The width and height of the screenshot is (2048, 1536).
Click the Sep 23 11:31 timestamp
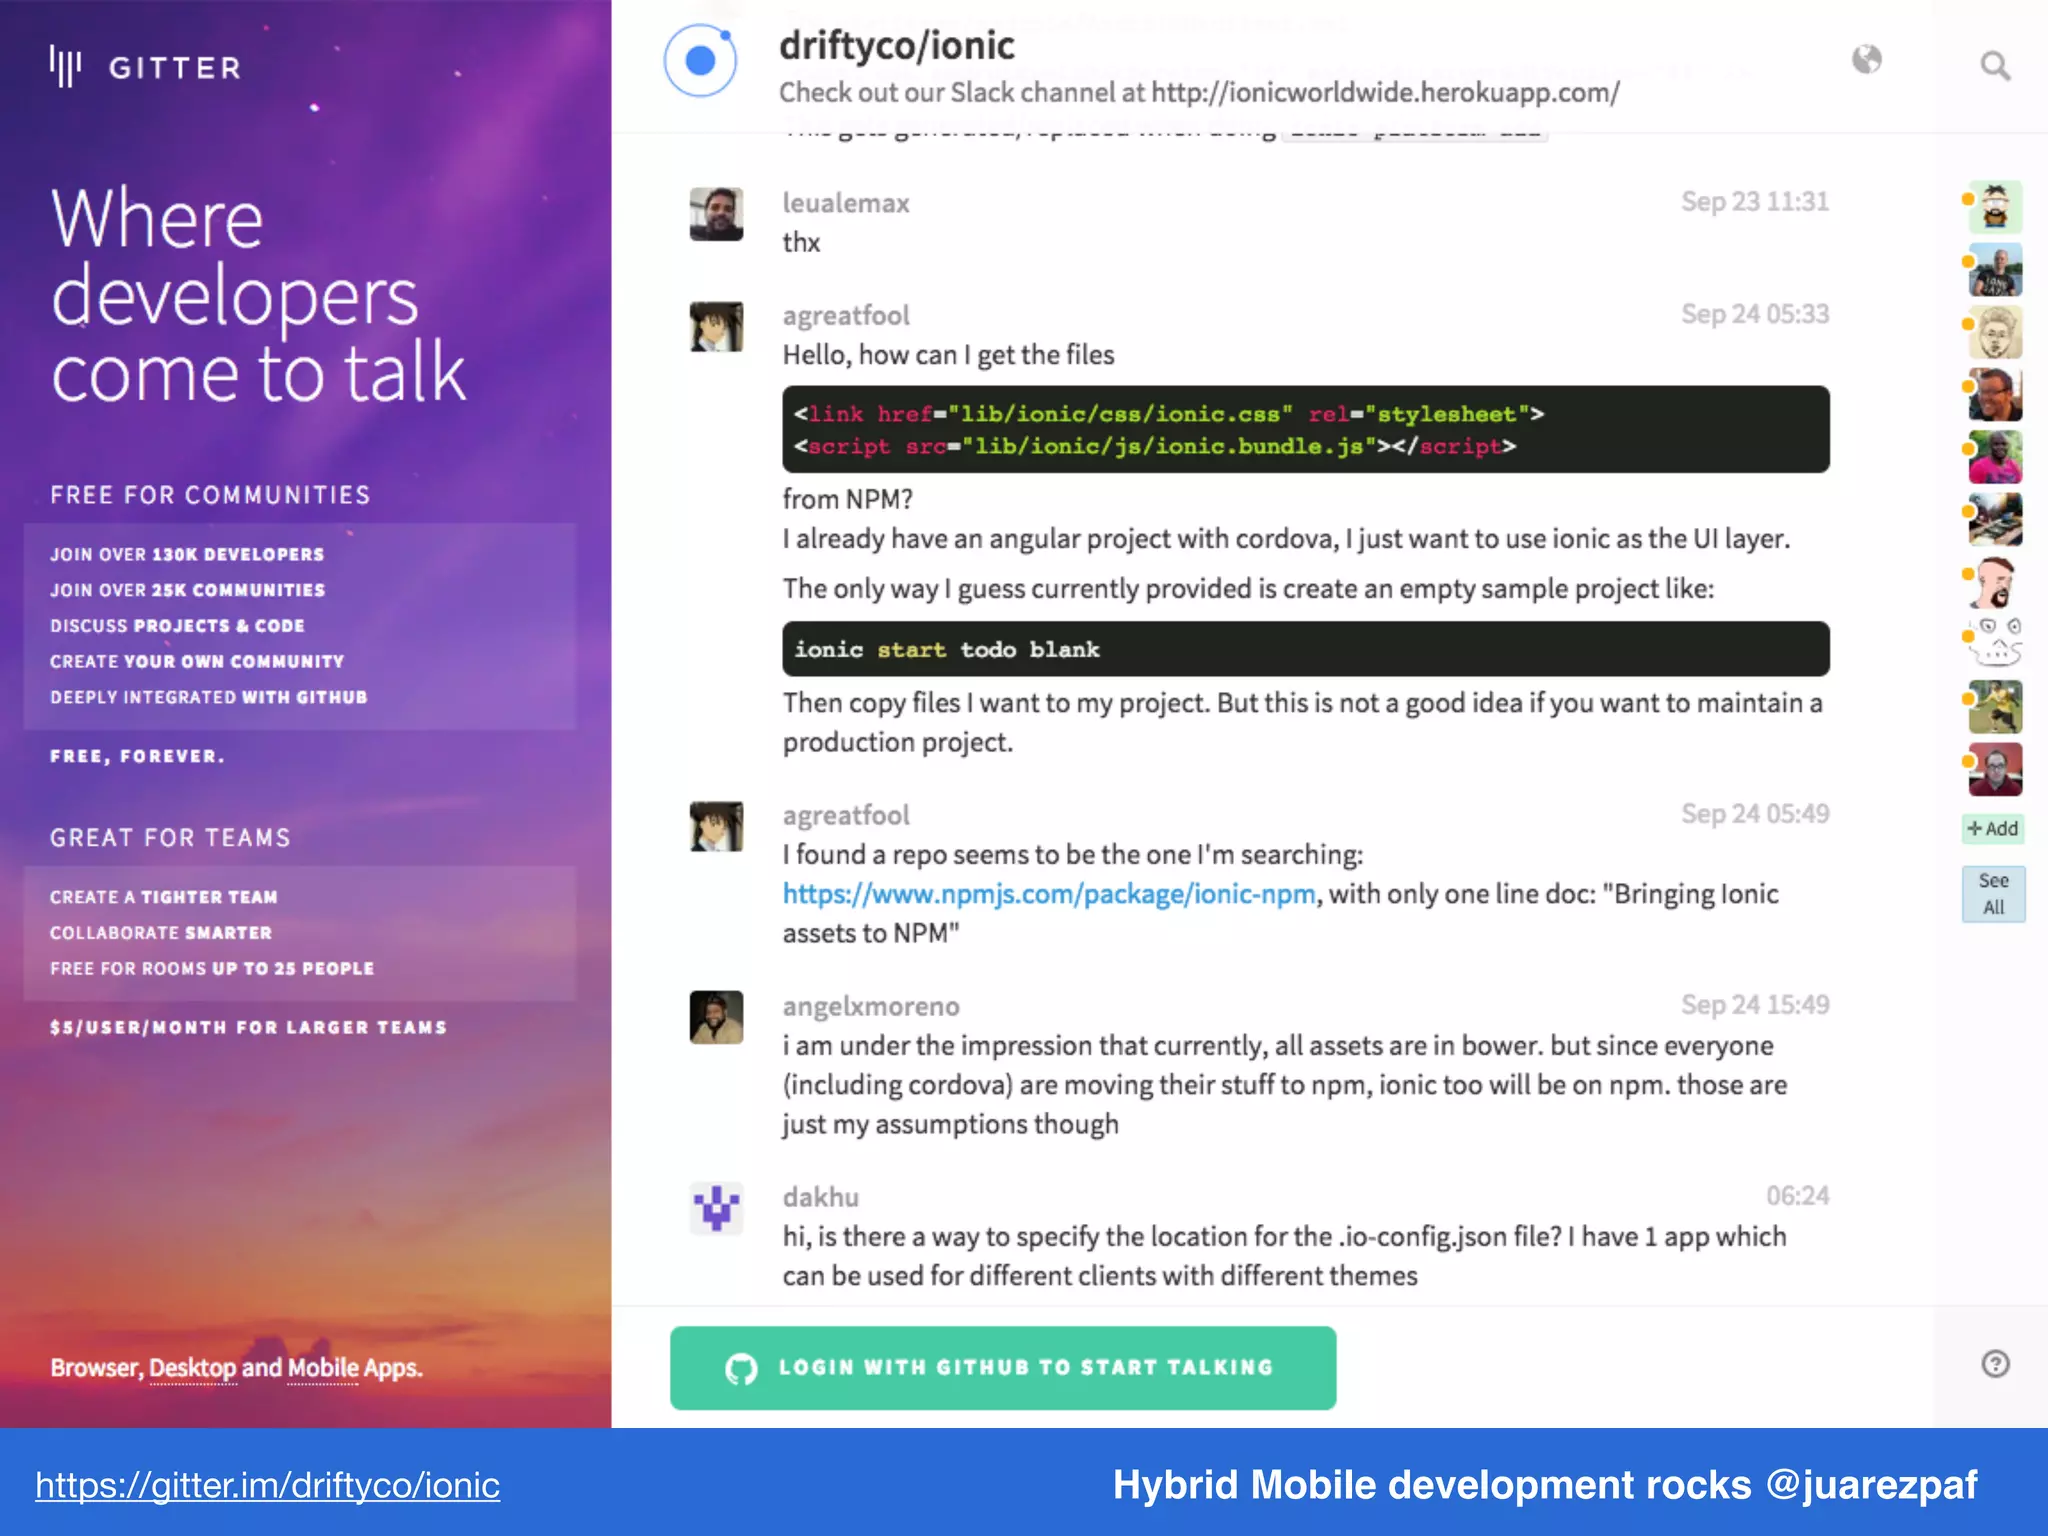point(1755,201)
